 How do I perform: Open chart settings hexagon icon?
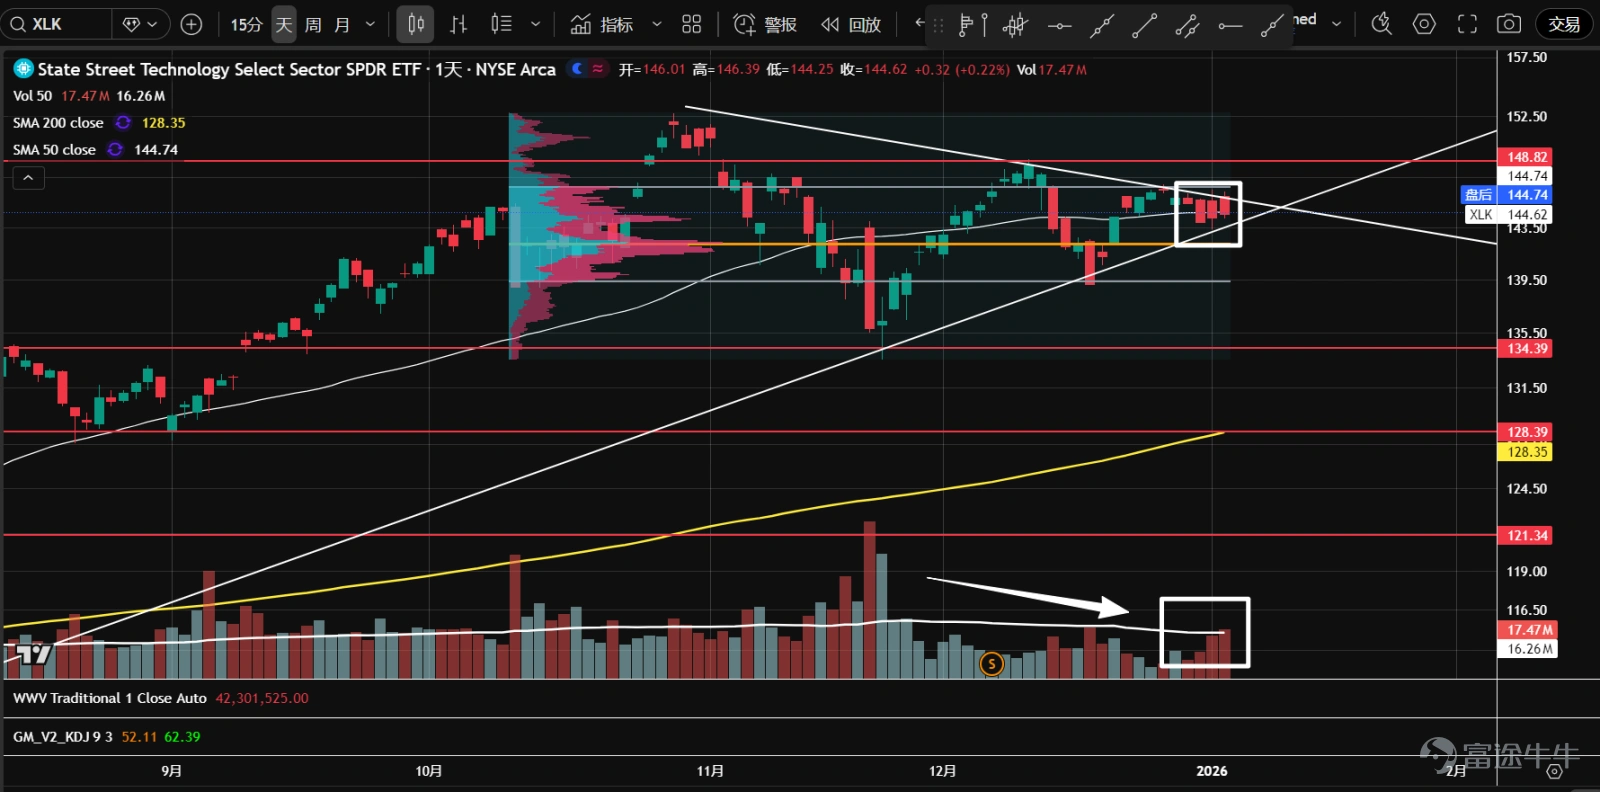coord(1424,24)
